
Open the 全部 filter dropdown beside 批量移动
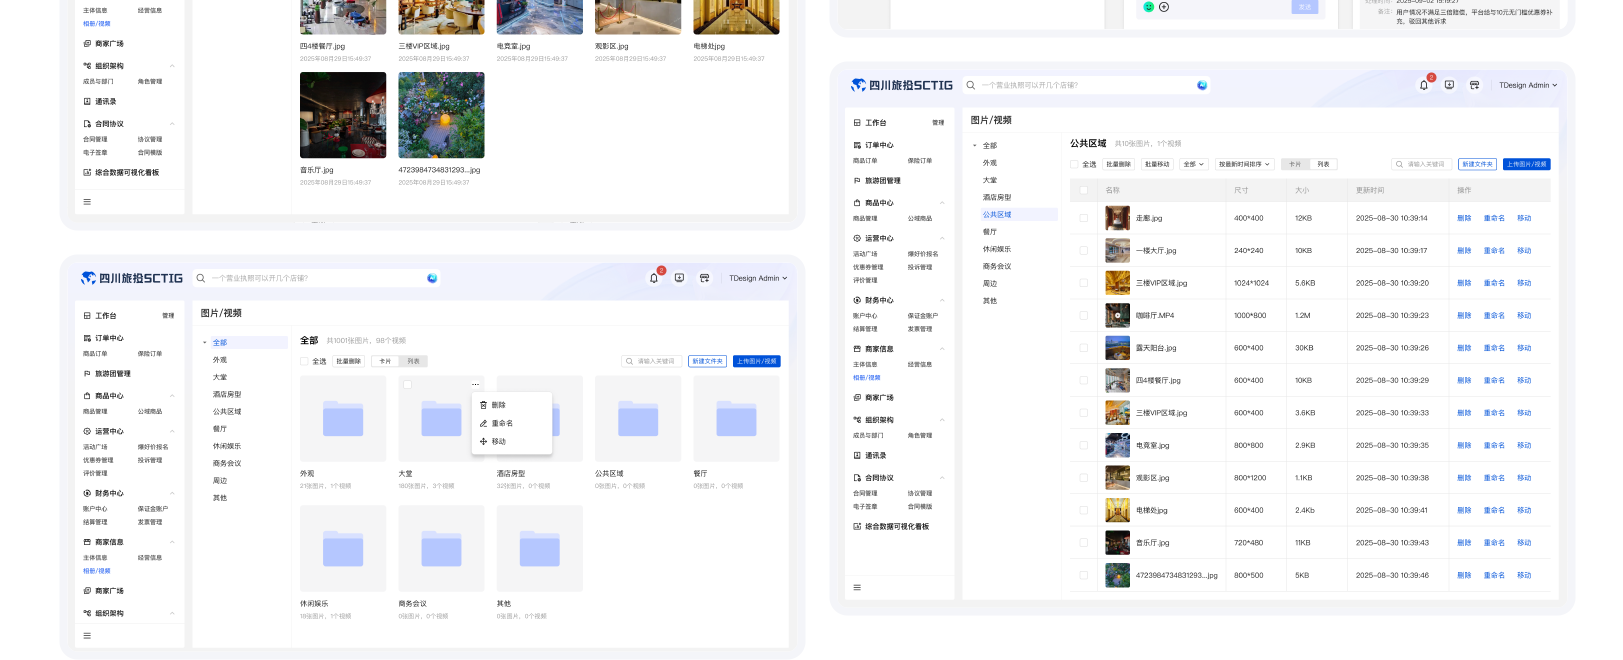(1193, 164)
